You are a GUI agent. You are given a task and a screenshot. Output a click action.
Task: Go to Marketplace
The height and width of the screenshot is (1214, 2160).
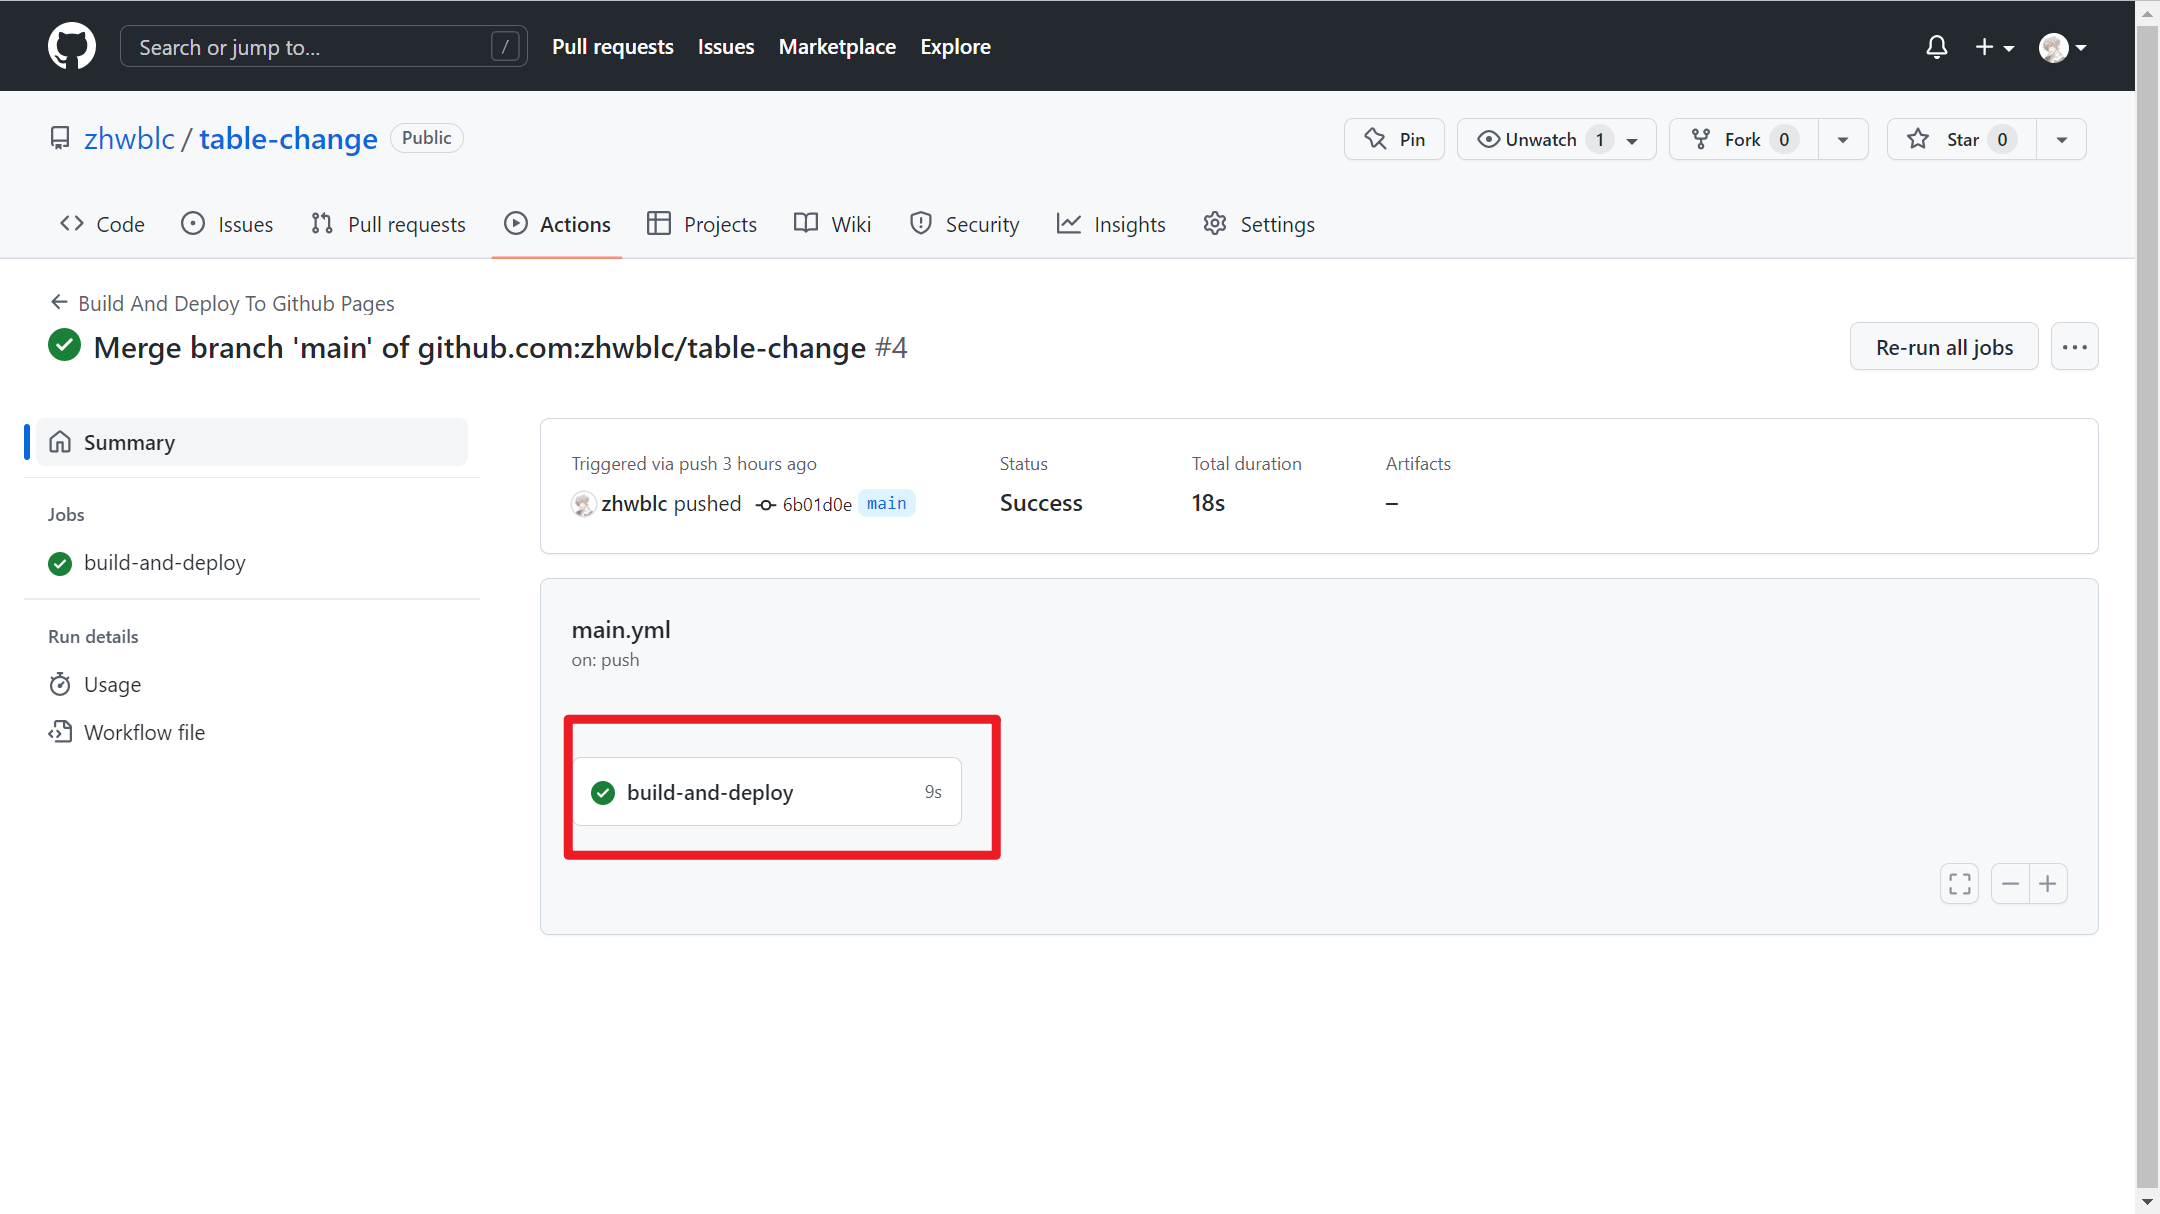pyautogui.click(x=837, y=47)
